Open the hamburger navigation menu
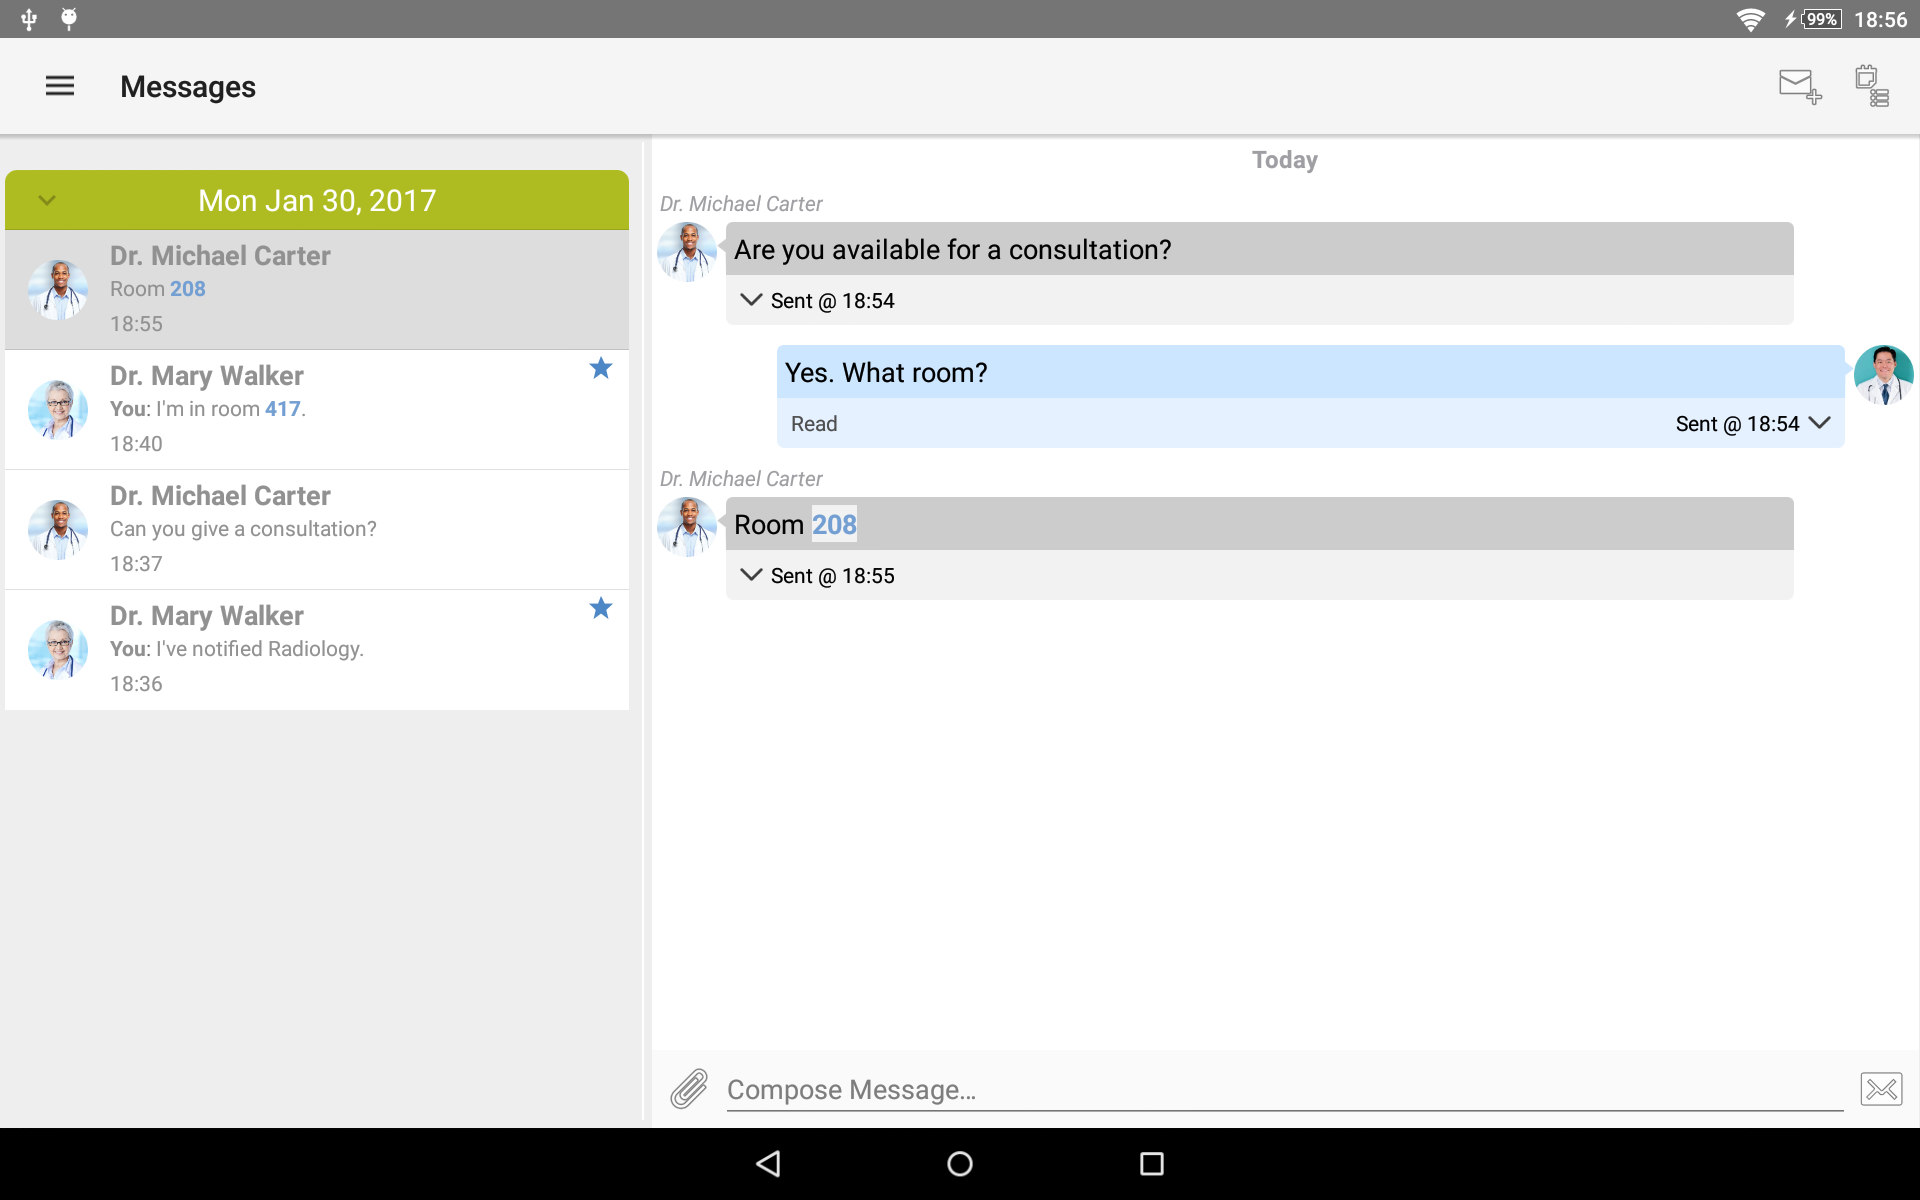 point(60,86)
